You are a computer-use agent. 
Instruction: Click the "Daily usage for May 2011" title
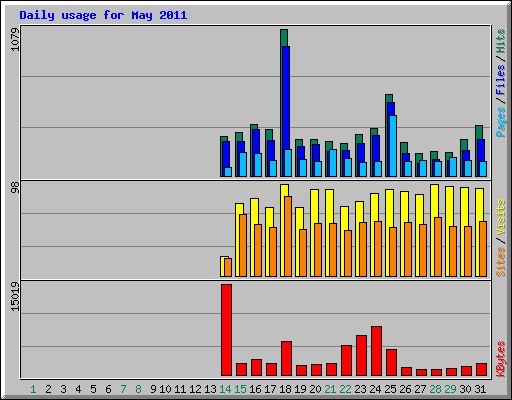[103, 15]
